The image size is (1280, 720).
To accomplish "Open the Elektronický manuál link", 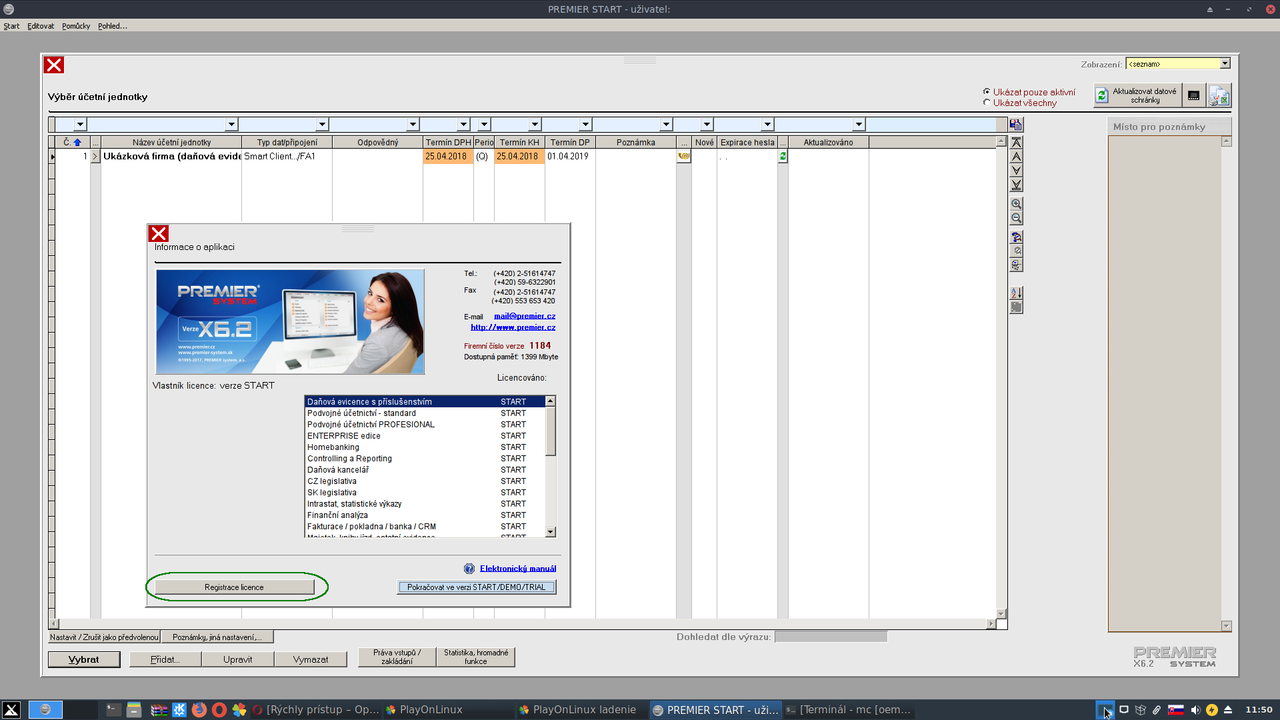I will 518,568.
